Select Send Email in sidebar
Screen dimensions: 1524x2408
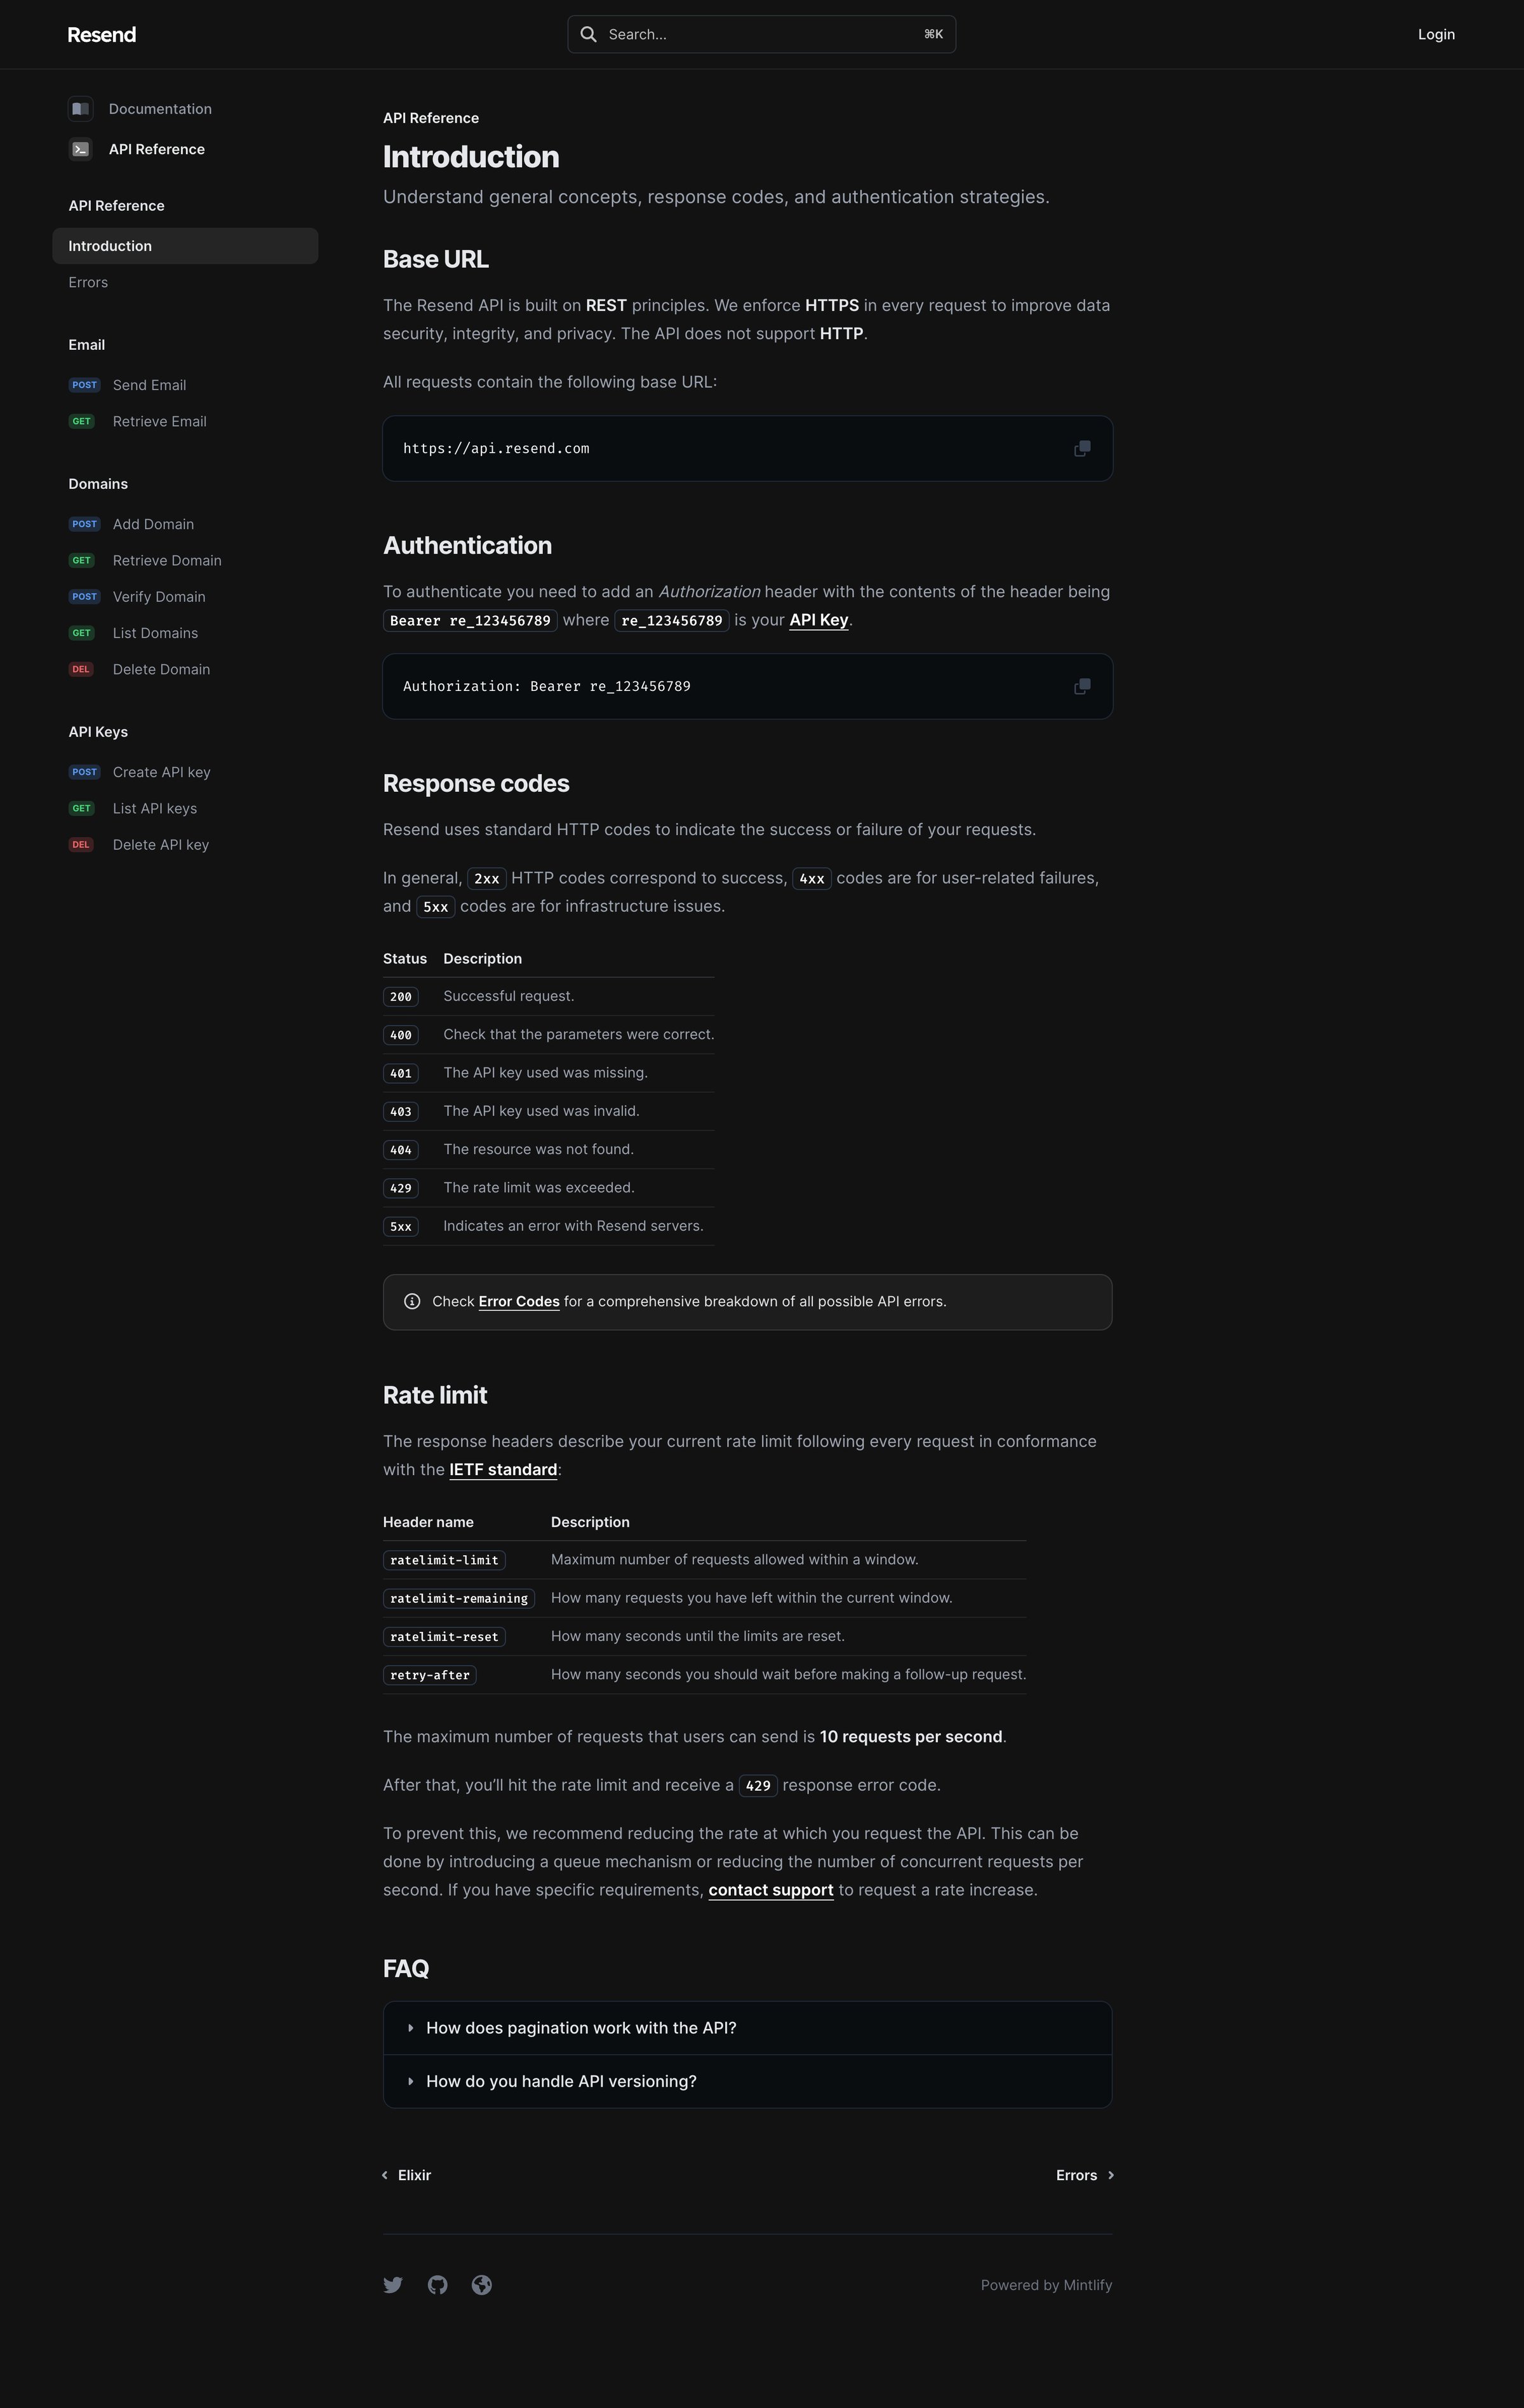(x=149, y=385)
